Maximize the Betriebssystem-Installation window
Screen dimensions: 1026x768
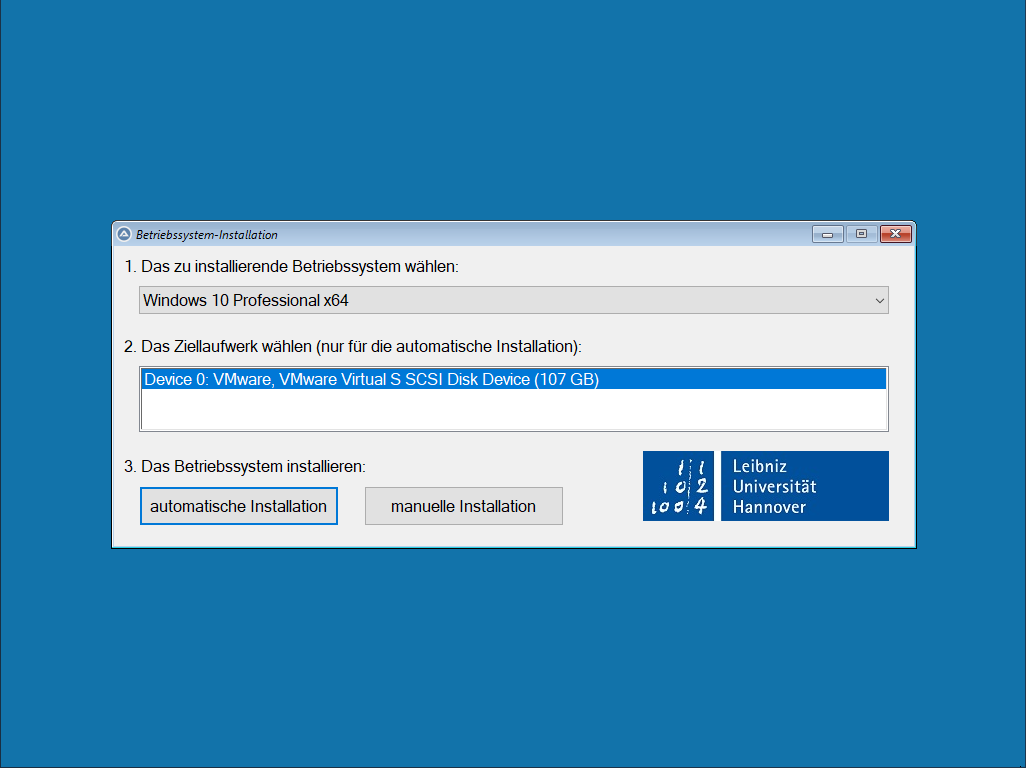point(862,234)
